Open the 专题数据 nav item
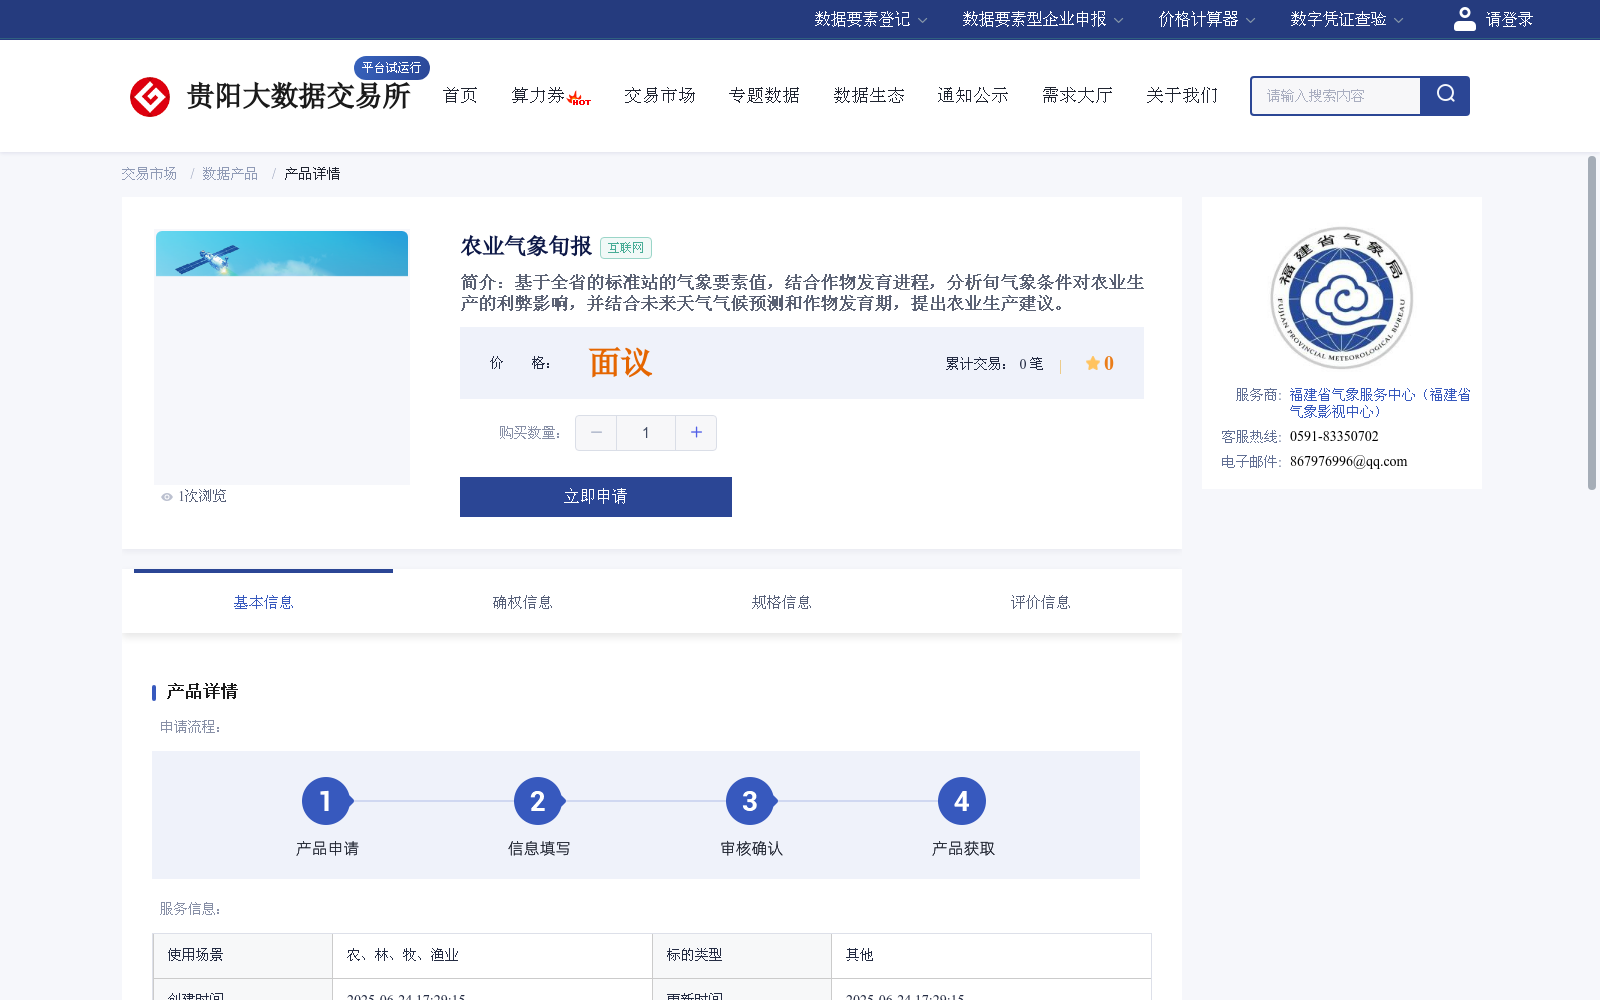The width and height of the screenshot is (1600, 1000). 764,95
